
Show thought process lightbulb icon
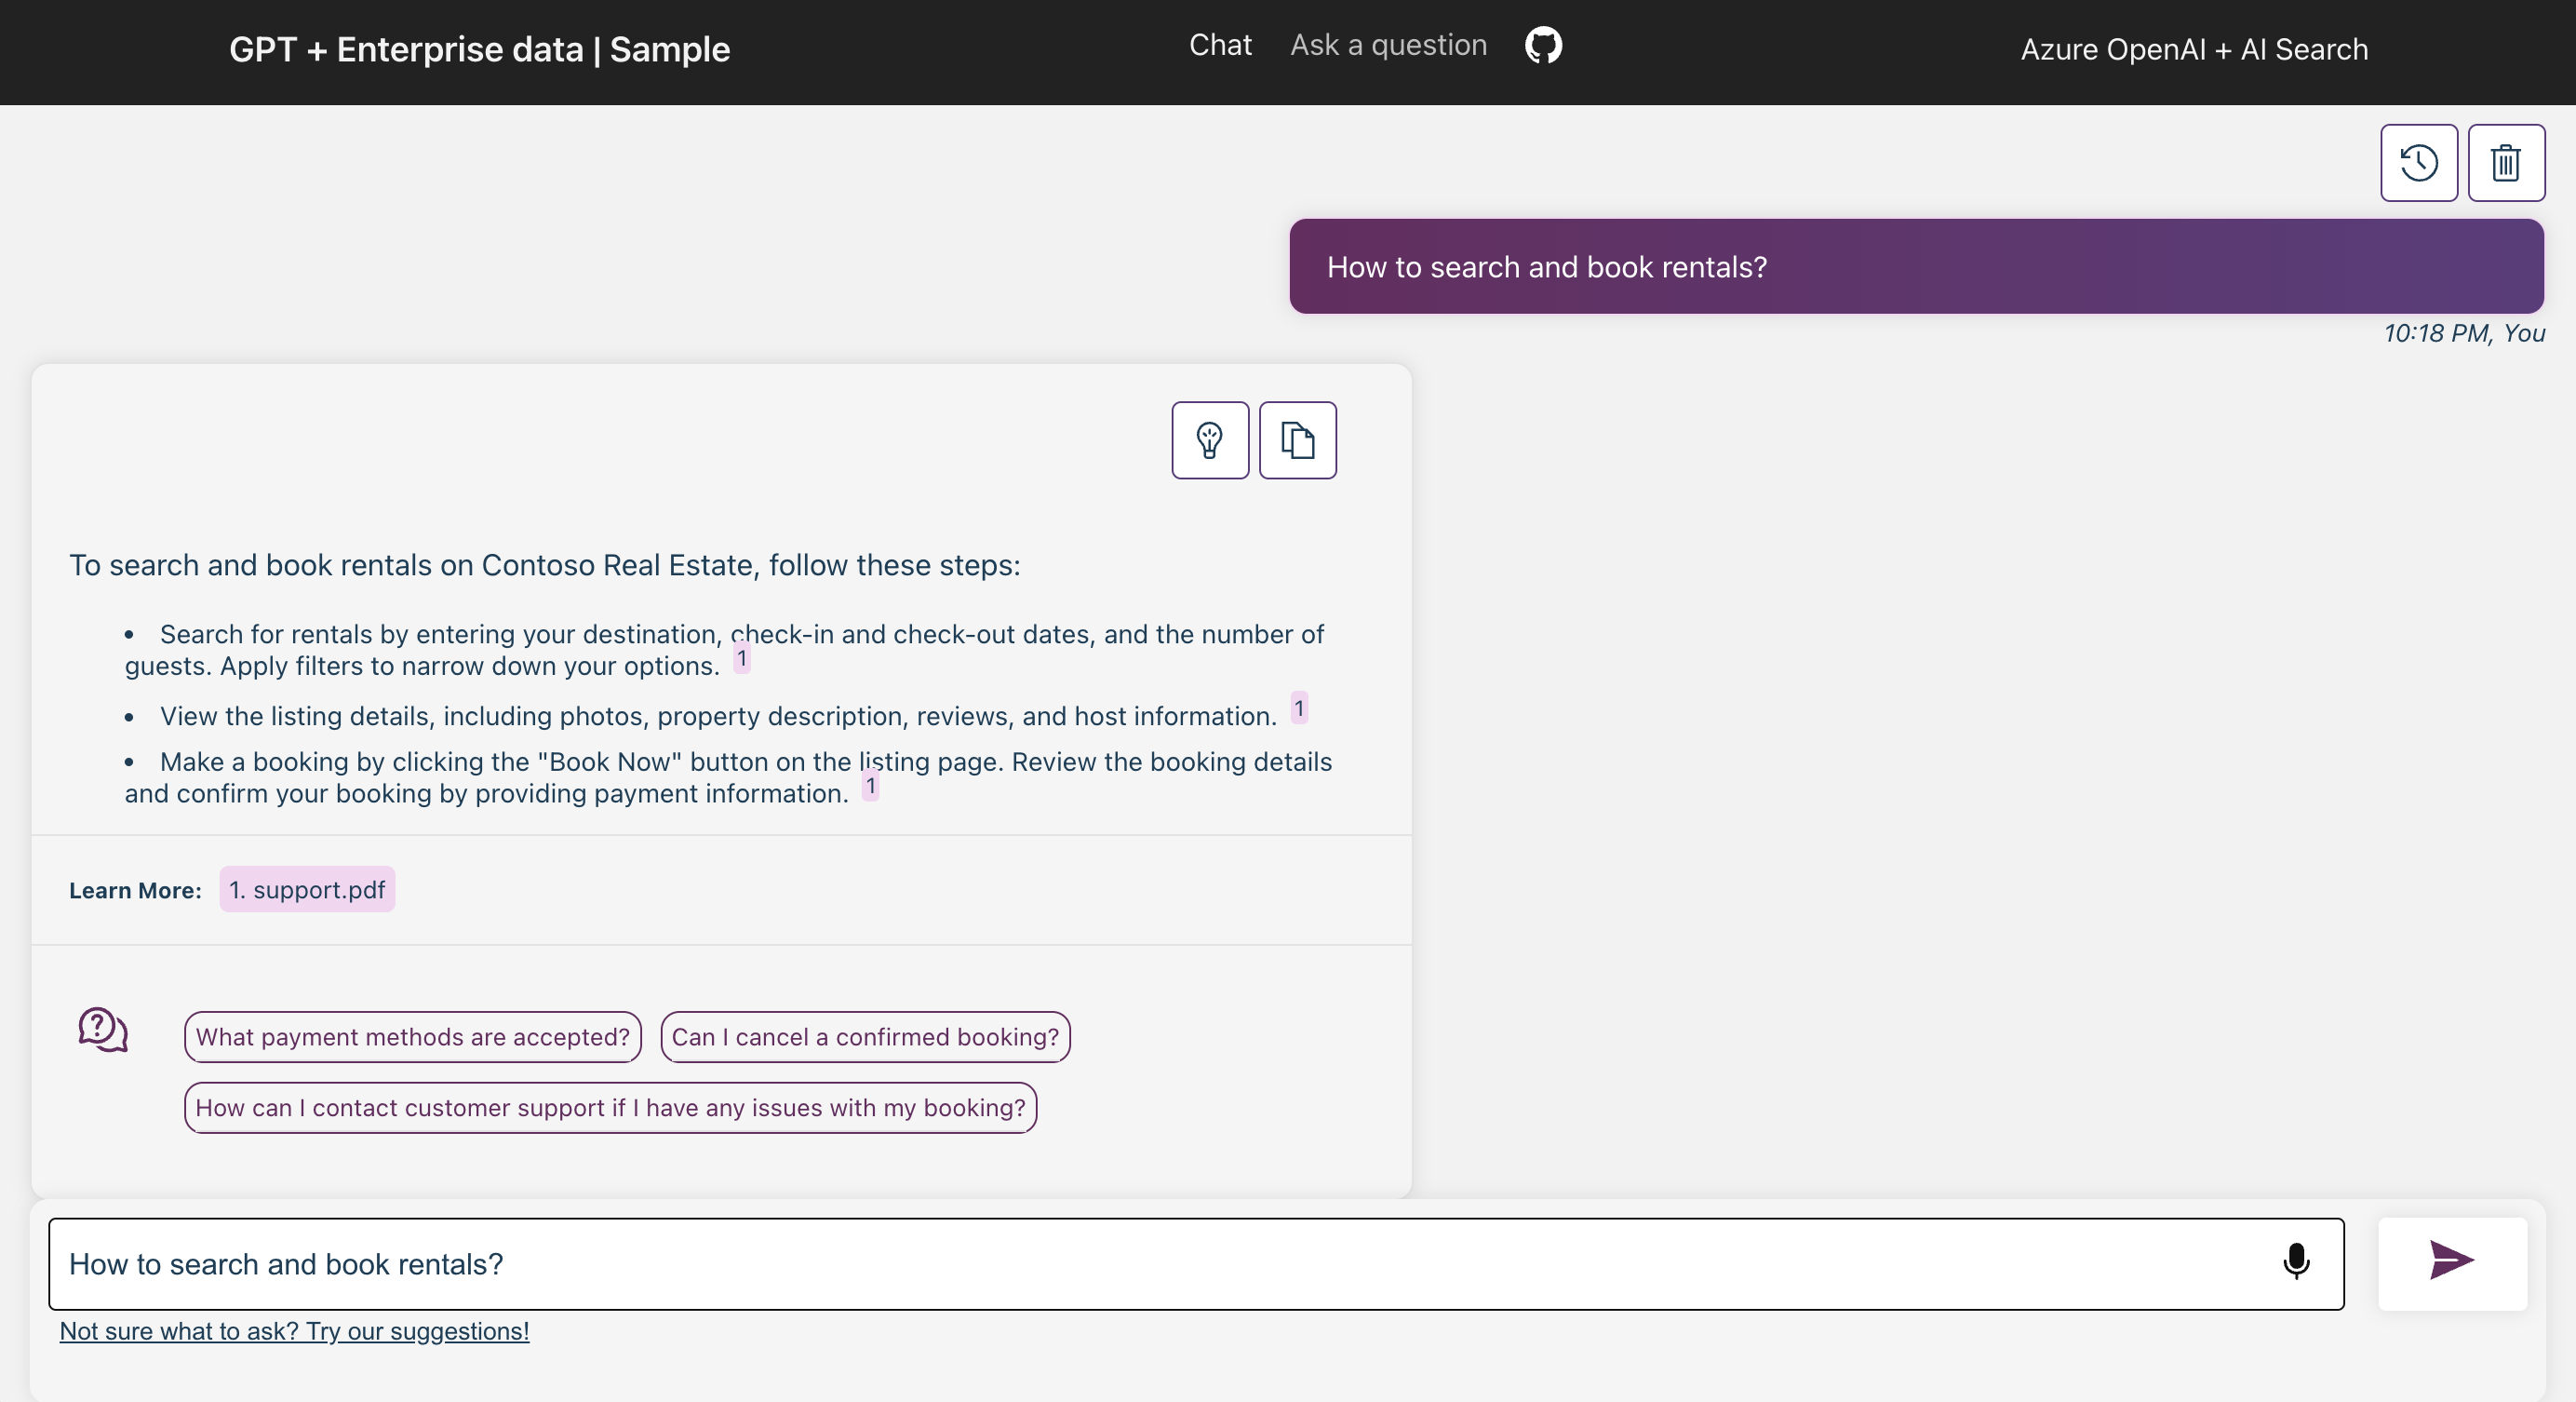(x=1210, y=440)
